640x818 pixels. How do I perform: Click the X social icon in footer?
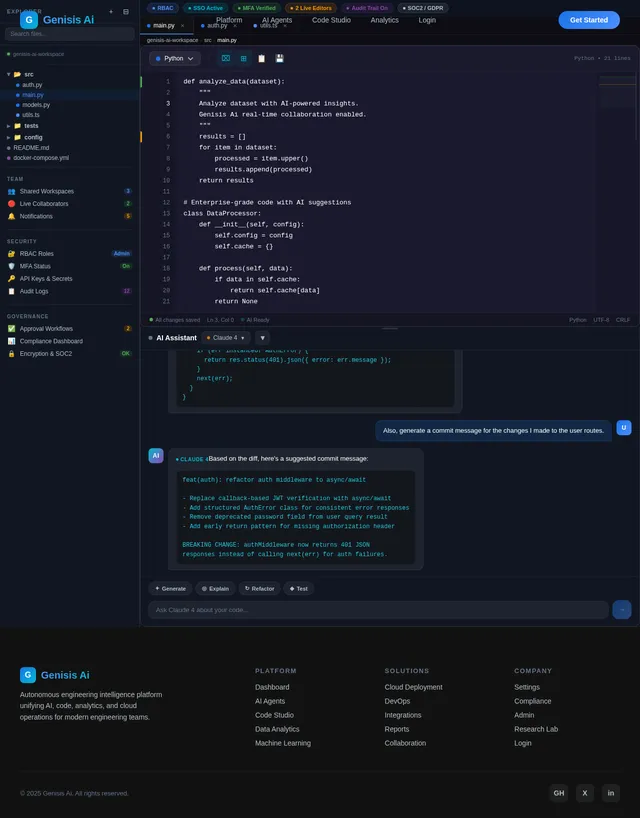point(585,793)
